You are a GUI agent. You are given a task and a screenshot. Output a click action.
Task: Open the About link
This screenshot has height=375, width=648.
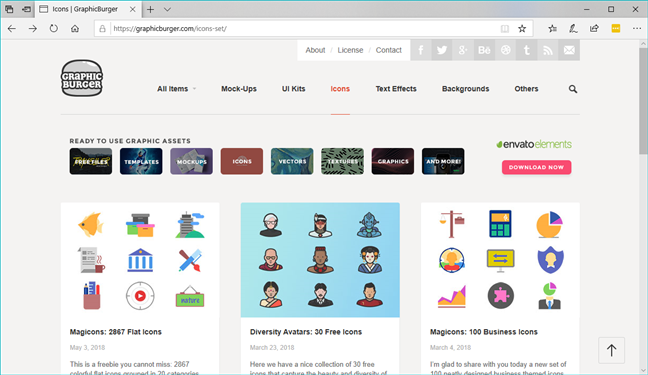pos(315,50)
